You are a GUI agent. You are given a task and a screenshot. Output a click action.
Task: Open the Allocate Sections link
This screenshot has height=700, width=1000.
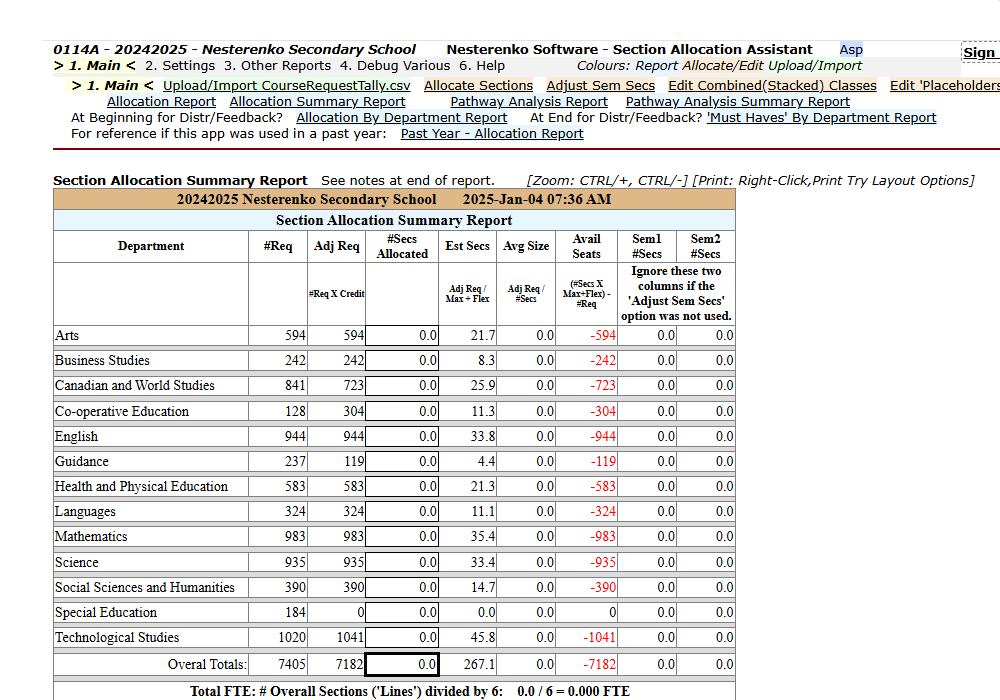(478, 86)
